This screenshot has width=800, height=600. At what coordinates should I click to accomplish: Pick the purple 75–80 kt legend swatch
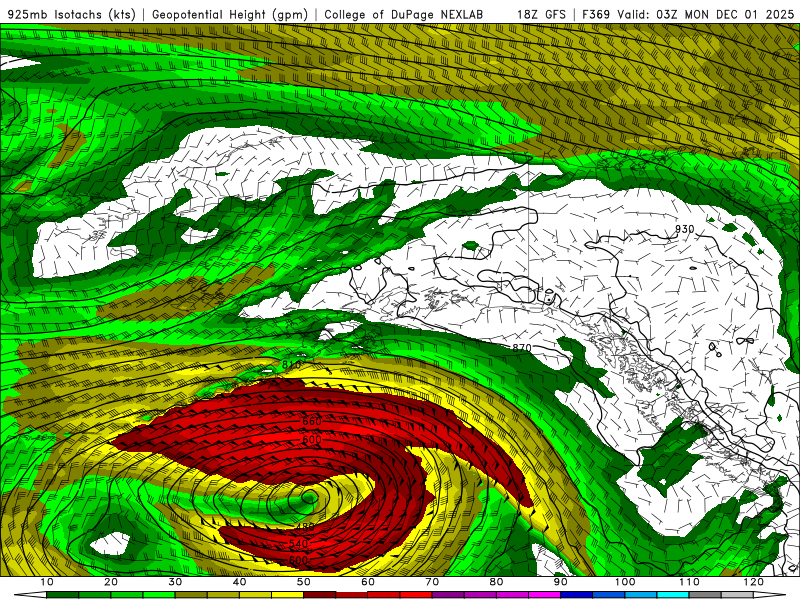(x=480, y=595)
